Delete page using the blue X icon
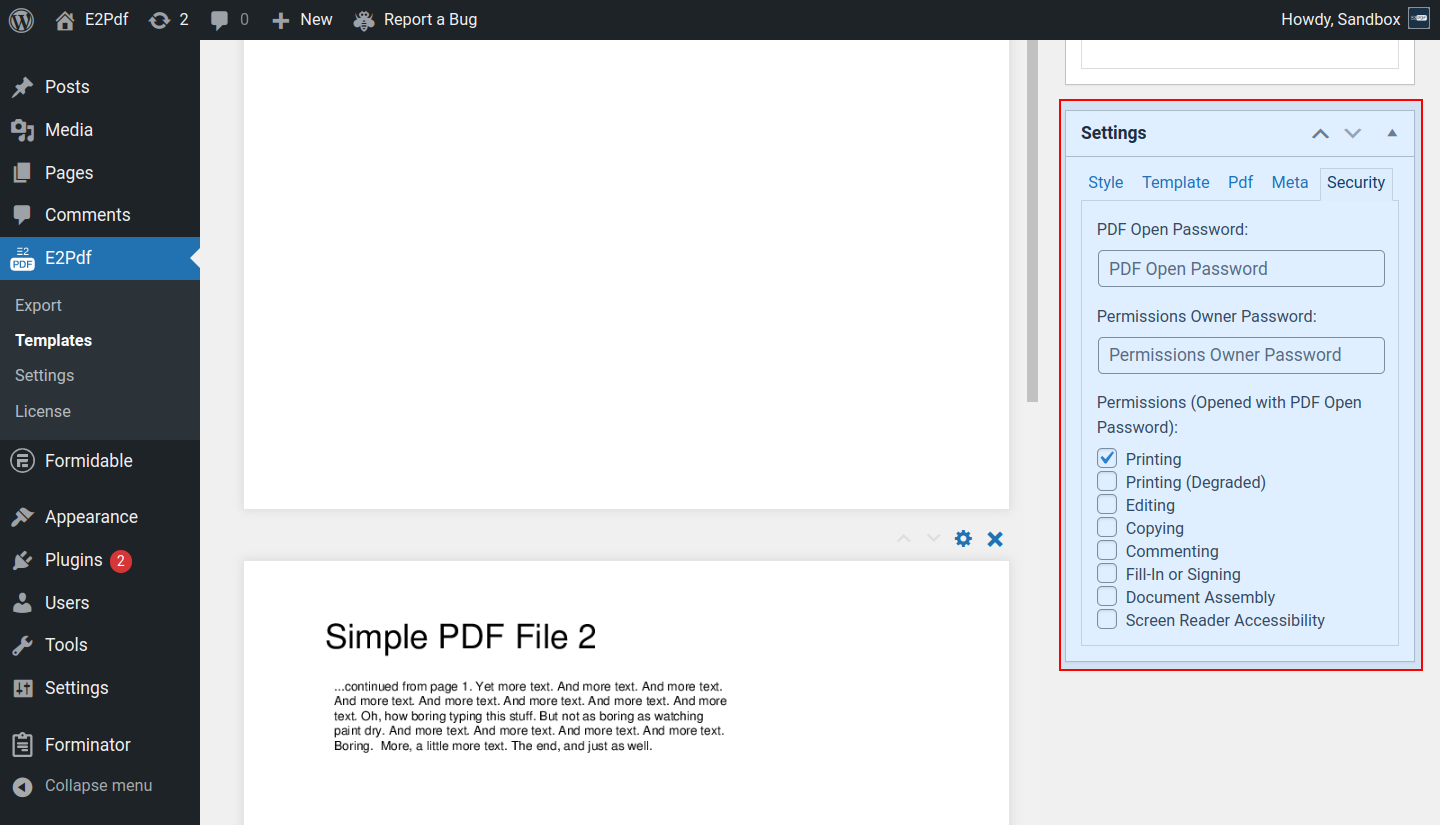This screenshot has height=825, width=1440. [995, 539]
